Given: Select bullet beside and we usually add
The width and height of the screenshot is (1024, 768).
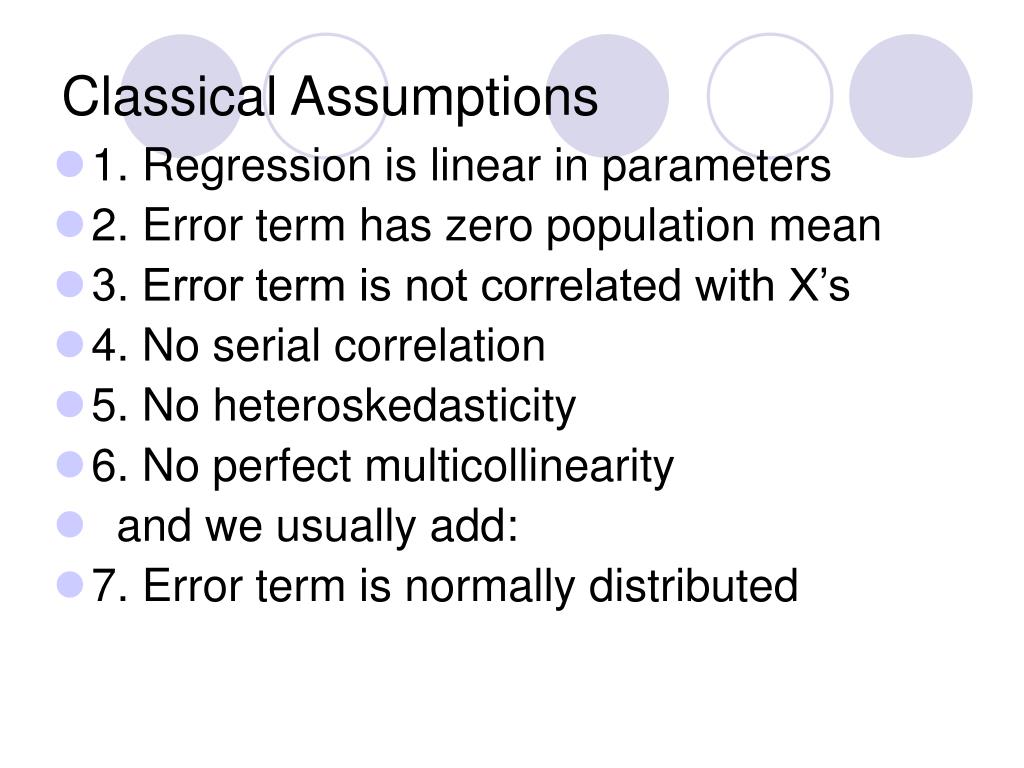Looking at the screenshot, I should 70,524.
